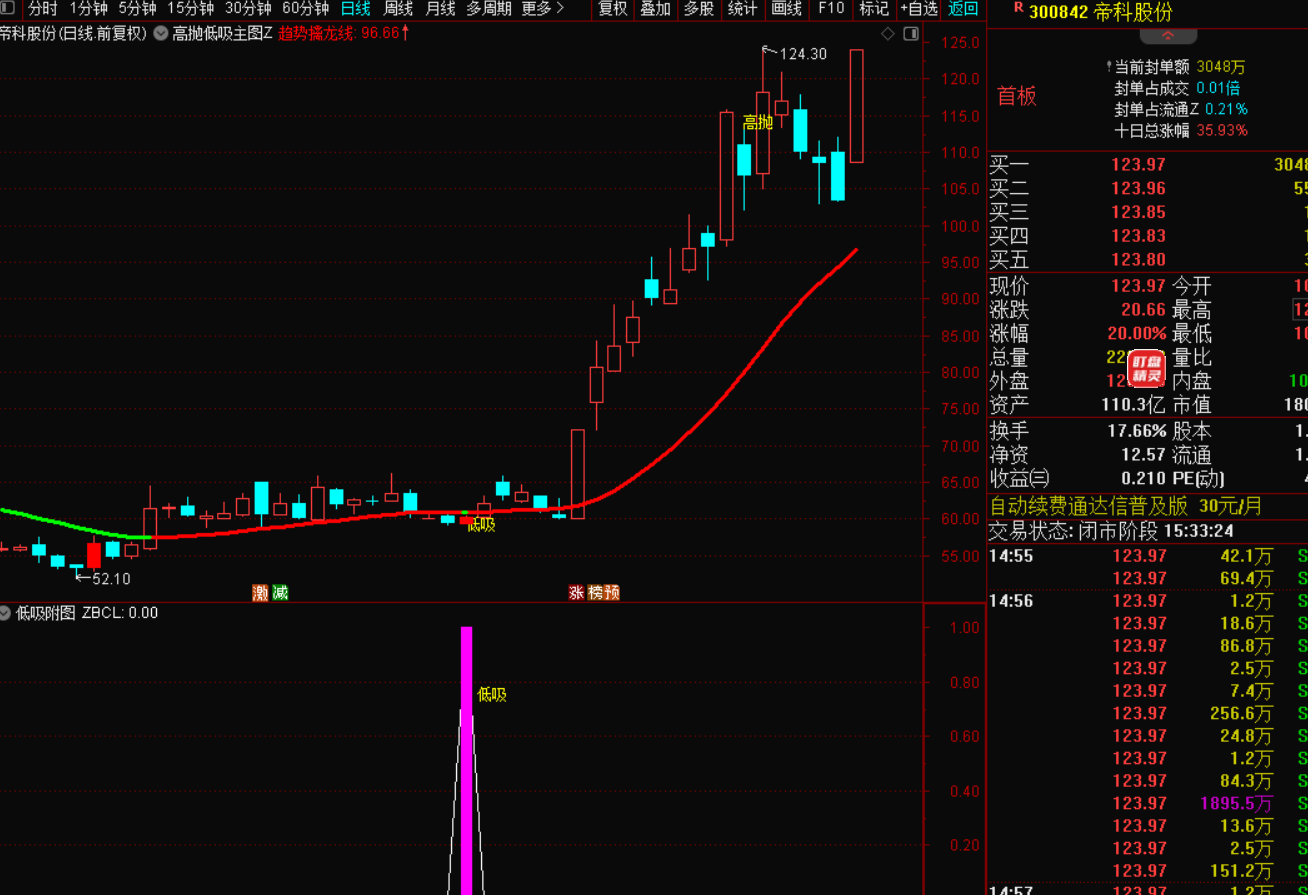Open the main chart indicator dropdown arrow
The image size is (1308, 895).
pyautogui.click(x=160, y=33)
